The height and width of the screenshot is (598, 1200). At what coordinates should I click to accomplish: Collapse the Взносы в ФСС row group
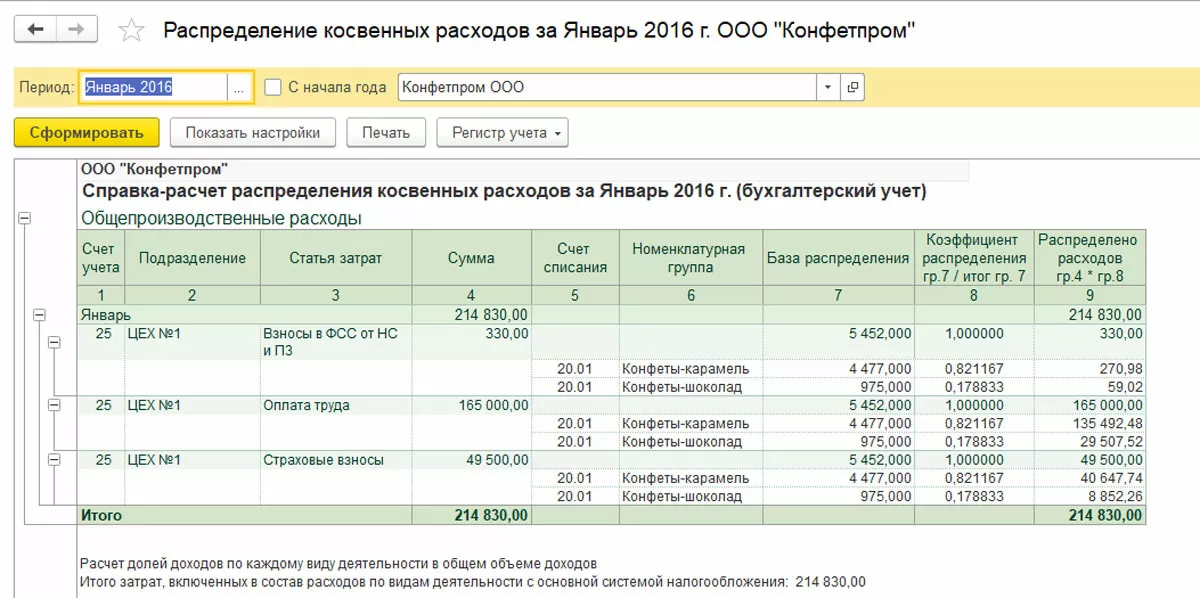[x=54, y=342]
